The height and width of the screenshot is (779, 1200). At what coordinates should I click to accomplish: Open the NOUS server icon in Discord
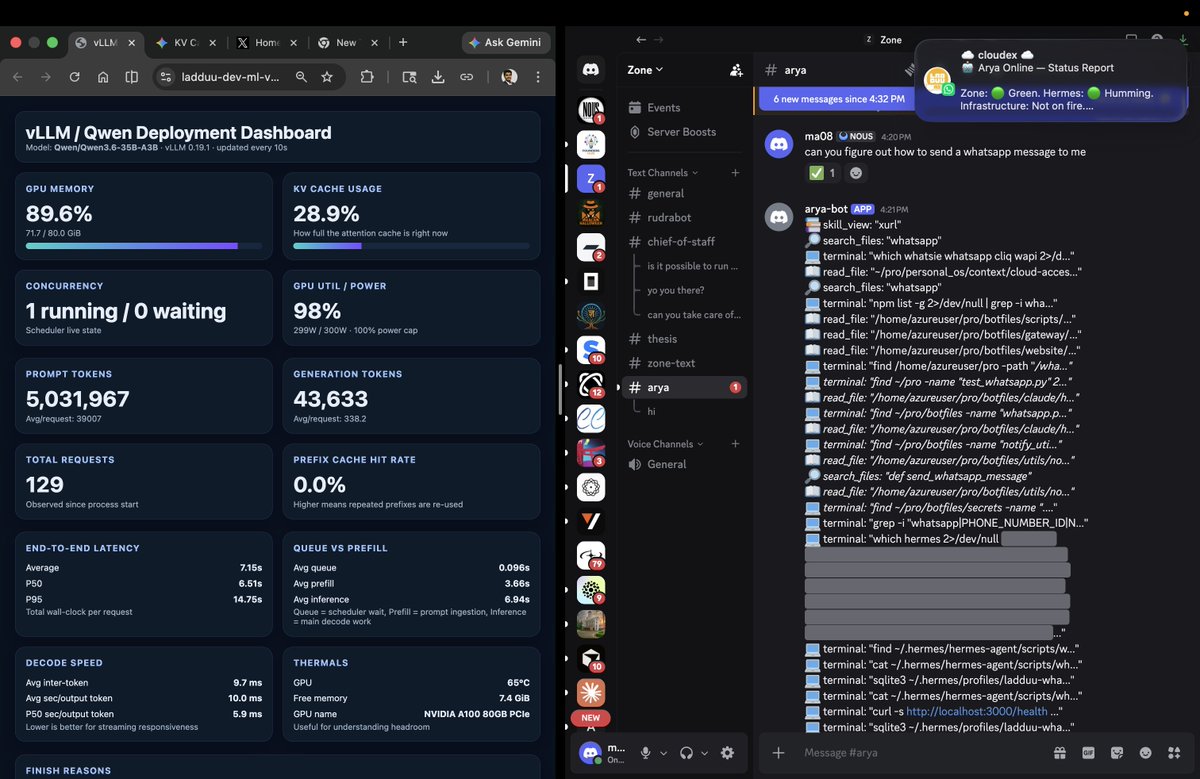pyautogui.click(x=591, y=110)
